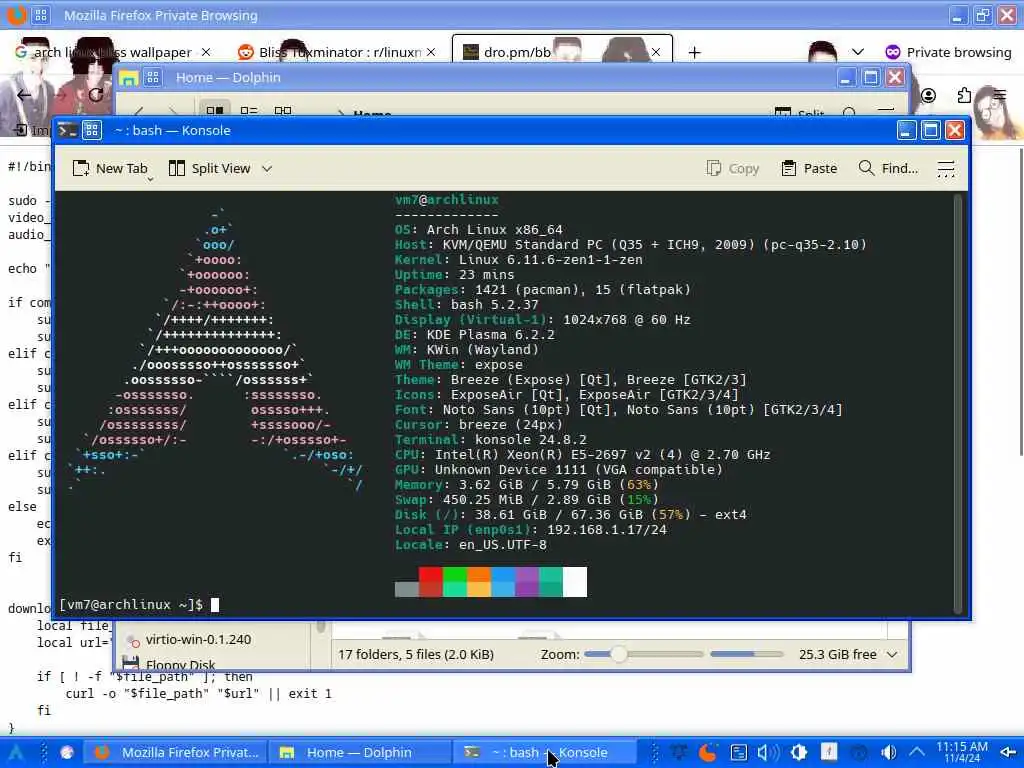The width and height of the screenshot is (1024, 768).
Task: Expand the 25.3 GiB free dropdown
Action: [892, 654]
